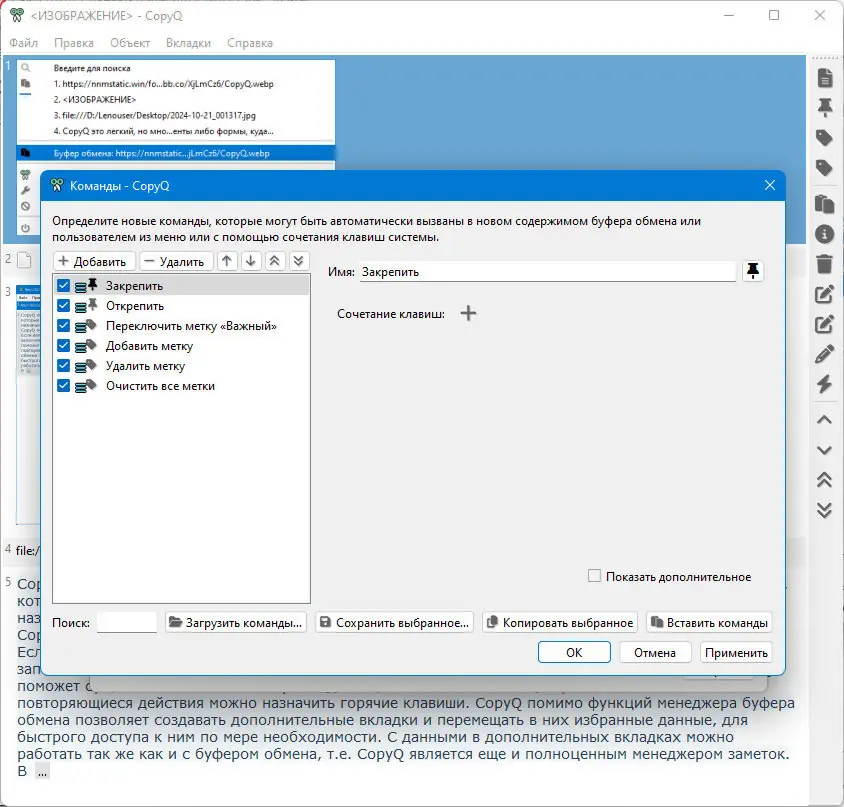Click the pin icon button beside Имя field
Image resolution: width=844 pixels, height=807 pixels.
pyautogui.click(x=752, y=271)
